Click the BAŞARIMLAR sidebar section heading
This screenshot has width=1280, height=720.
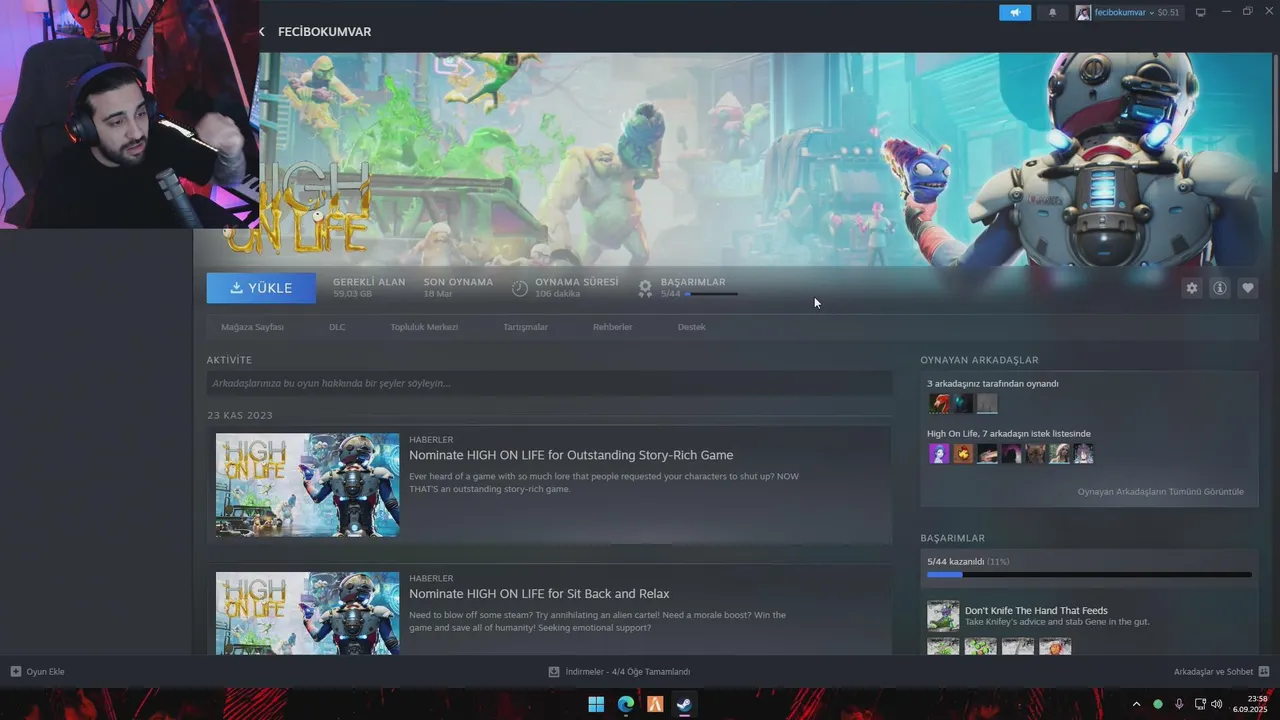953,538
